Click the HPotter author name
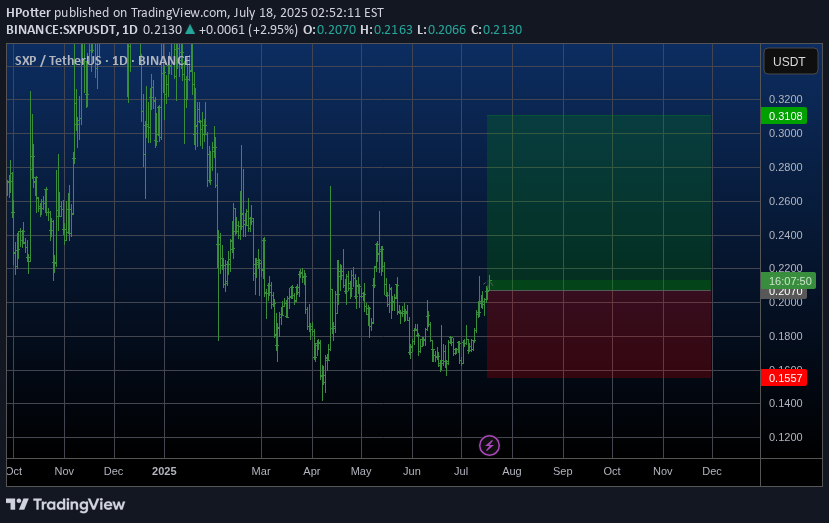Image resolution: width=829 pixels, height=523 pixels. point(29,12)
